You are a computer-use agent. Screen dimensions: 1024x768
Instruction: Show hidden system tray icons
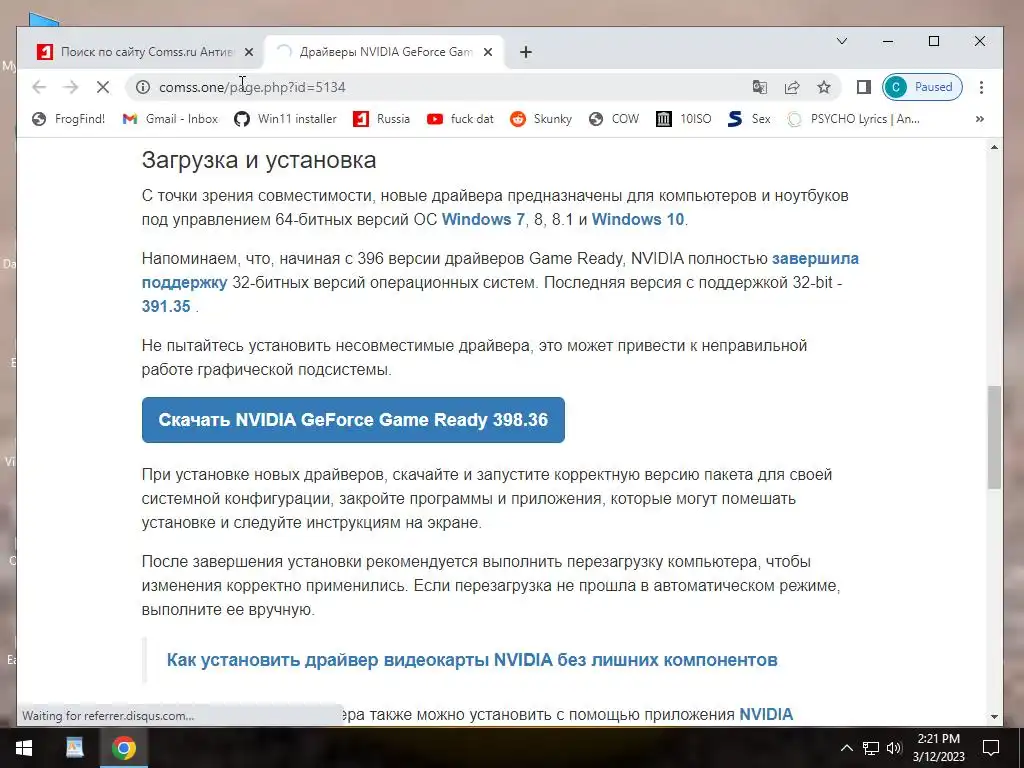pyautogui.click(x=846, y=748)
